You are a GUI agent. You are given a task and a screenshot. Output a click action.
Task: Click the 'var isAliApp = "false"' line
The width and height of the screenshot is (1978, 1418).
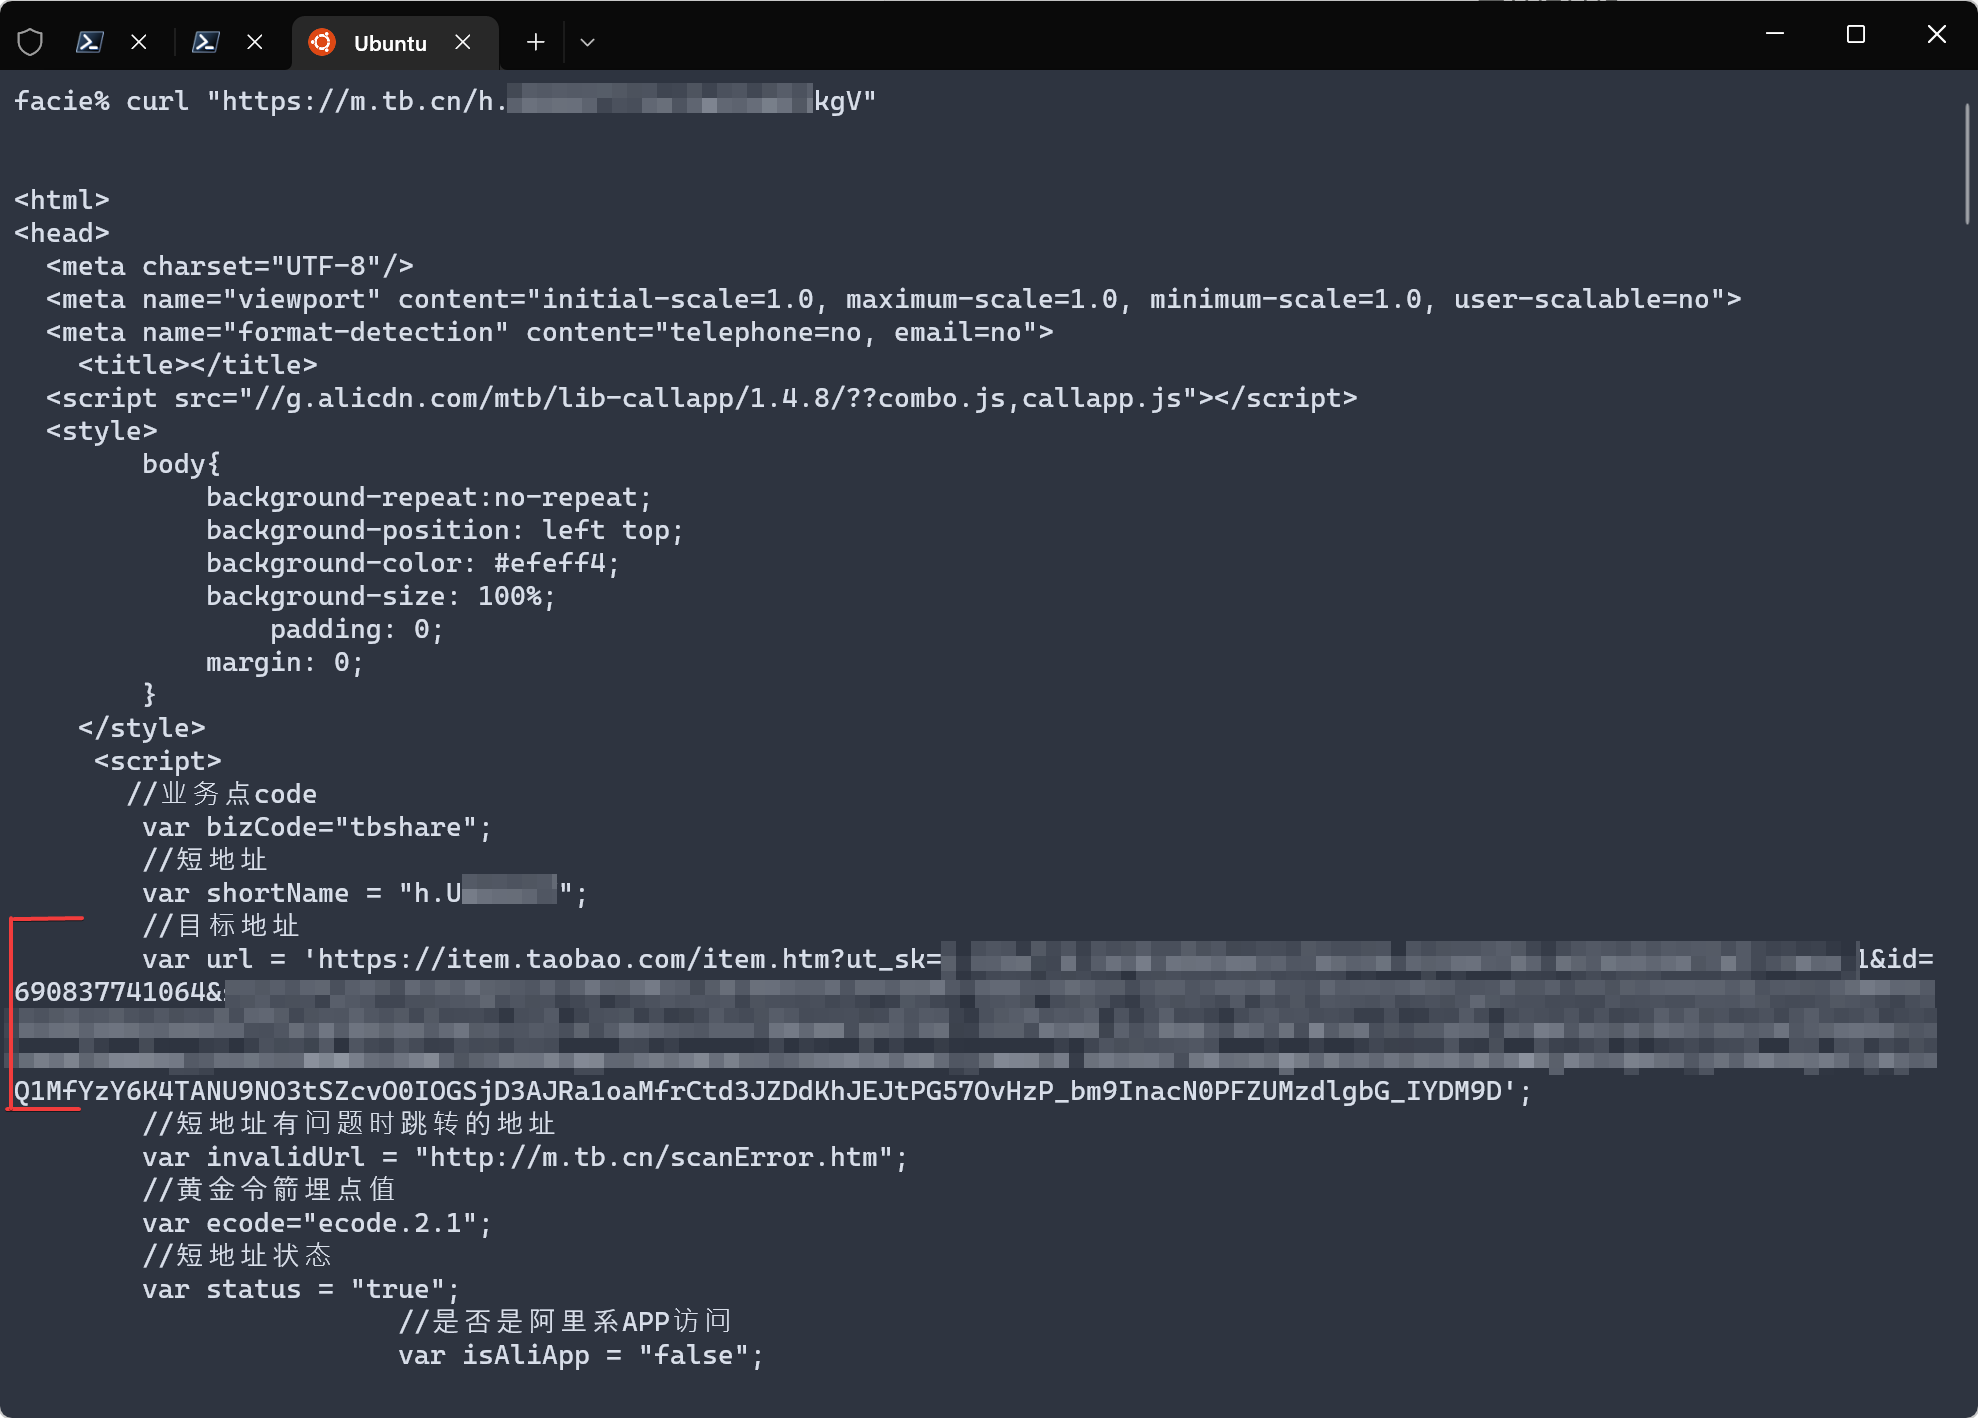581,1355
